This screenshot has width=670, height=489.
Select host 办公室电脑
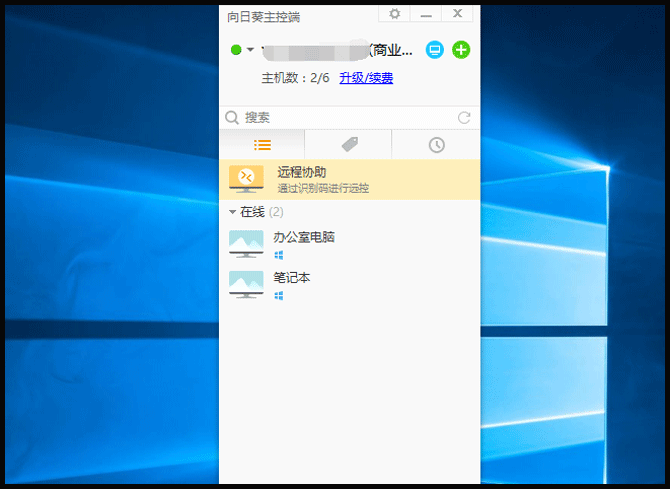pyautogui.click(x=350, y=244)
